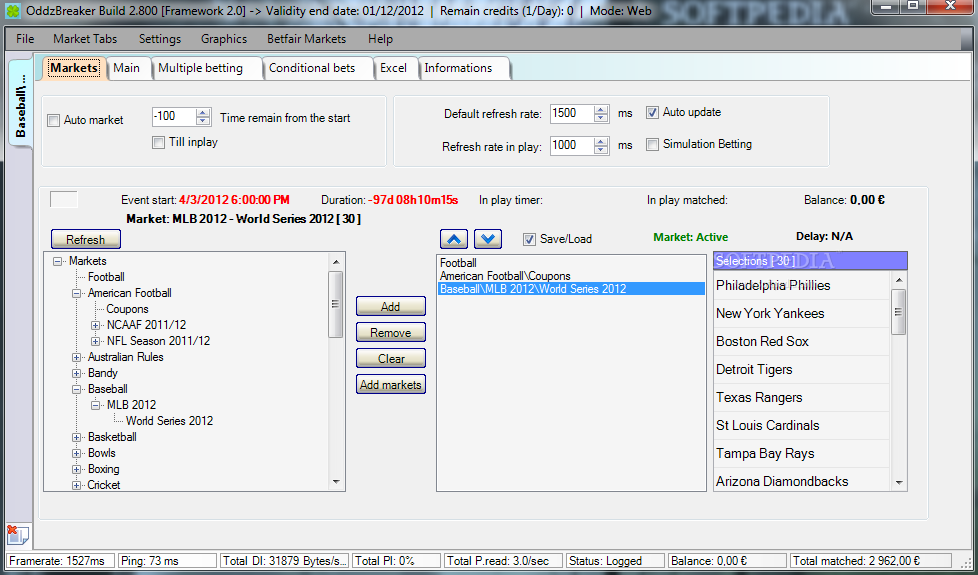978x575 pixels.
Task: Expand the Australian Rules node
Action: [76, 357]
